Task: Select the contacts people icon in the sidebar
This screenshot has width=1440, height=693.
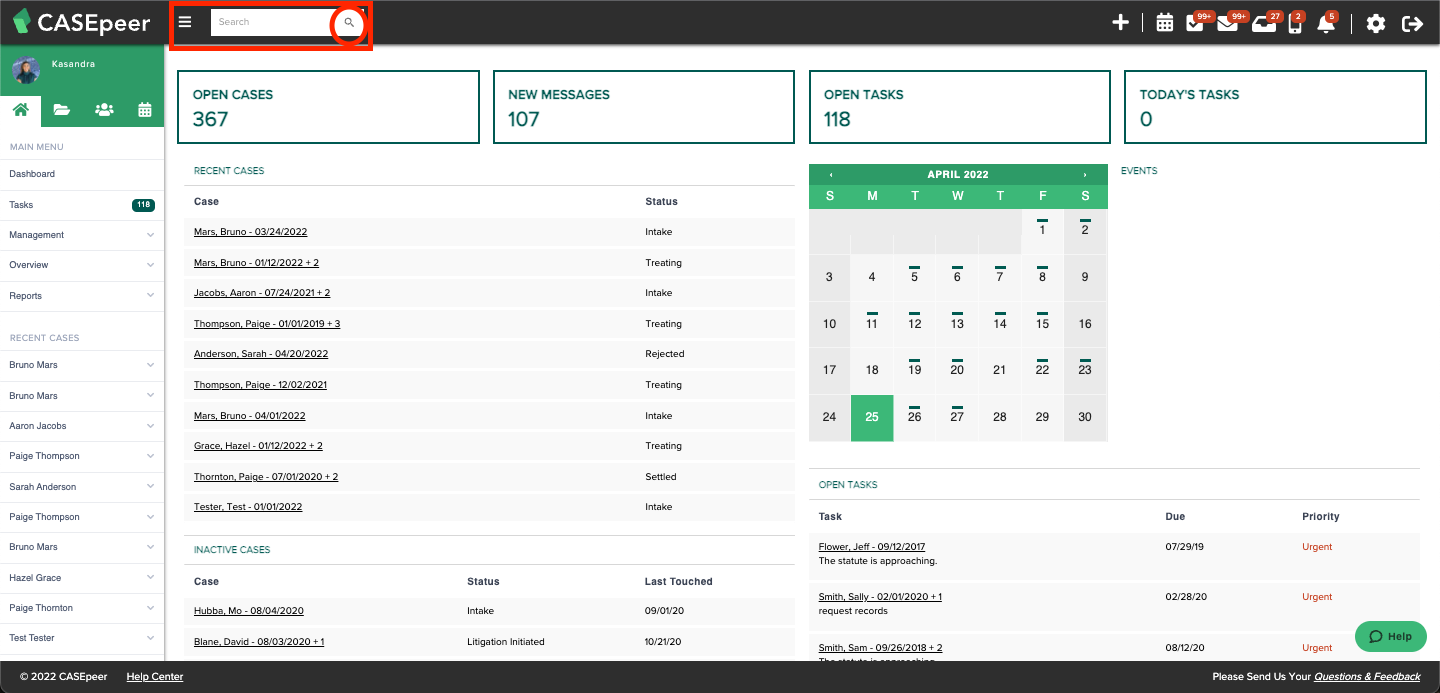Action: tap(104, 110)
